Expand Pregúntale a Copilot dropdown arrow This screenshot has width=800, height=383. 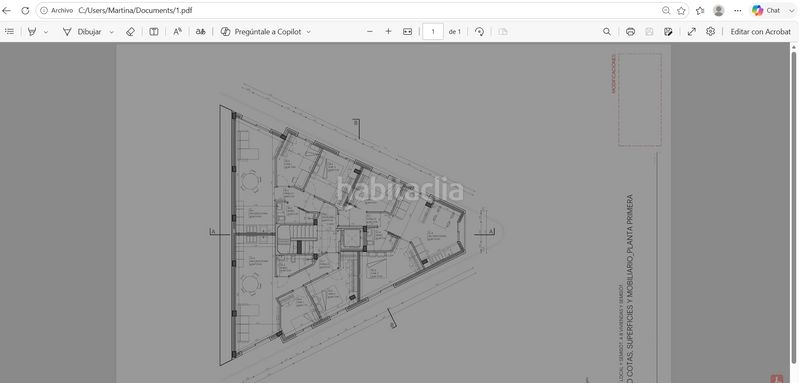[x=308, y=32]
